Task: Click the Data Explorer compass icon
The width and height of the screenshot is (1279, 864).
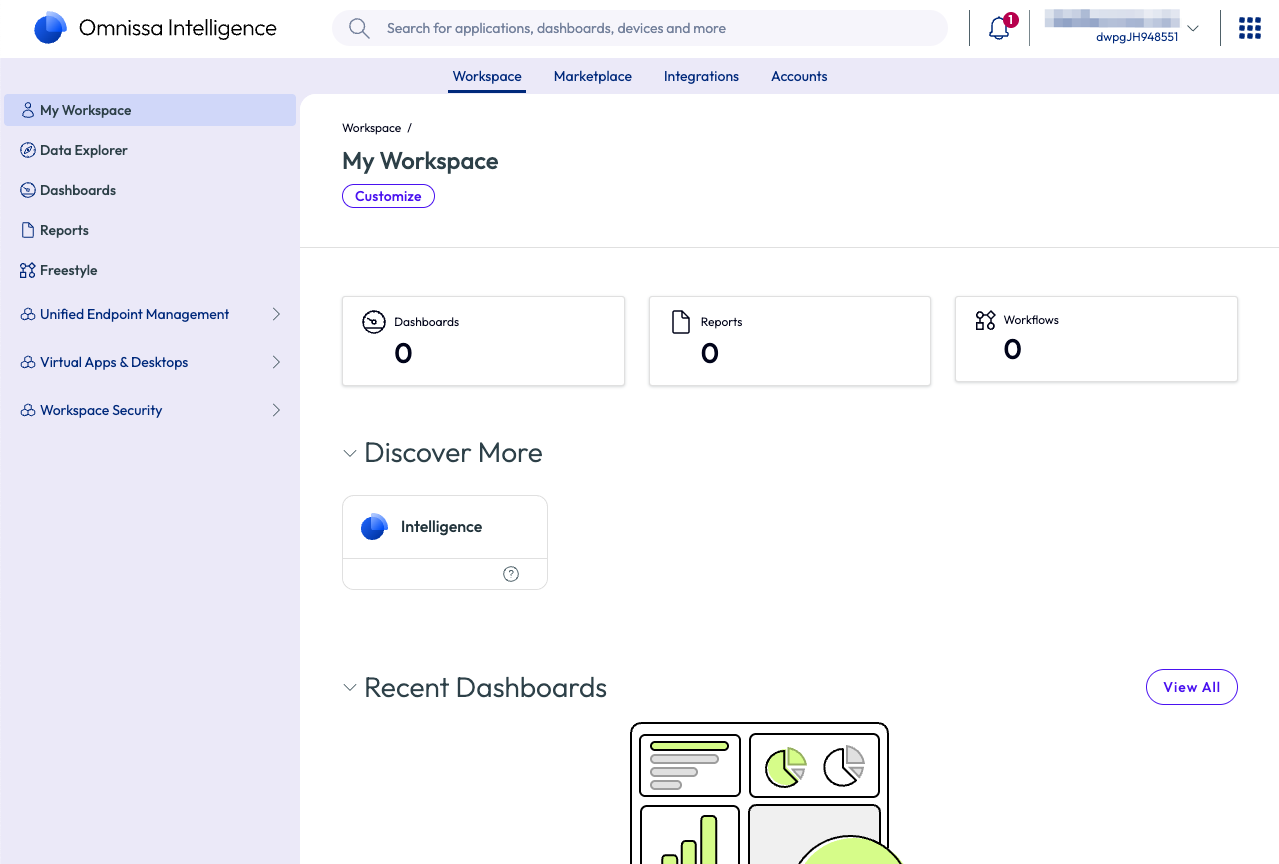Action: pos(28,150)
